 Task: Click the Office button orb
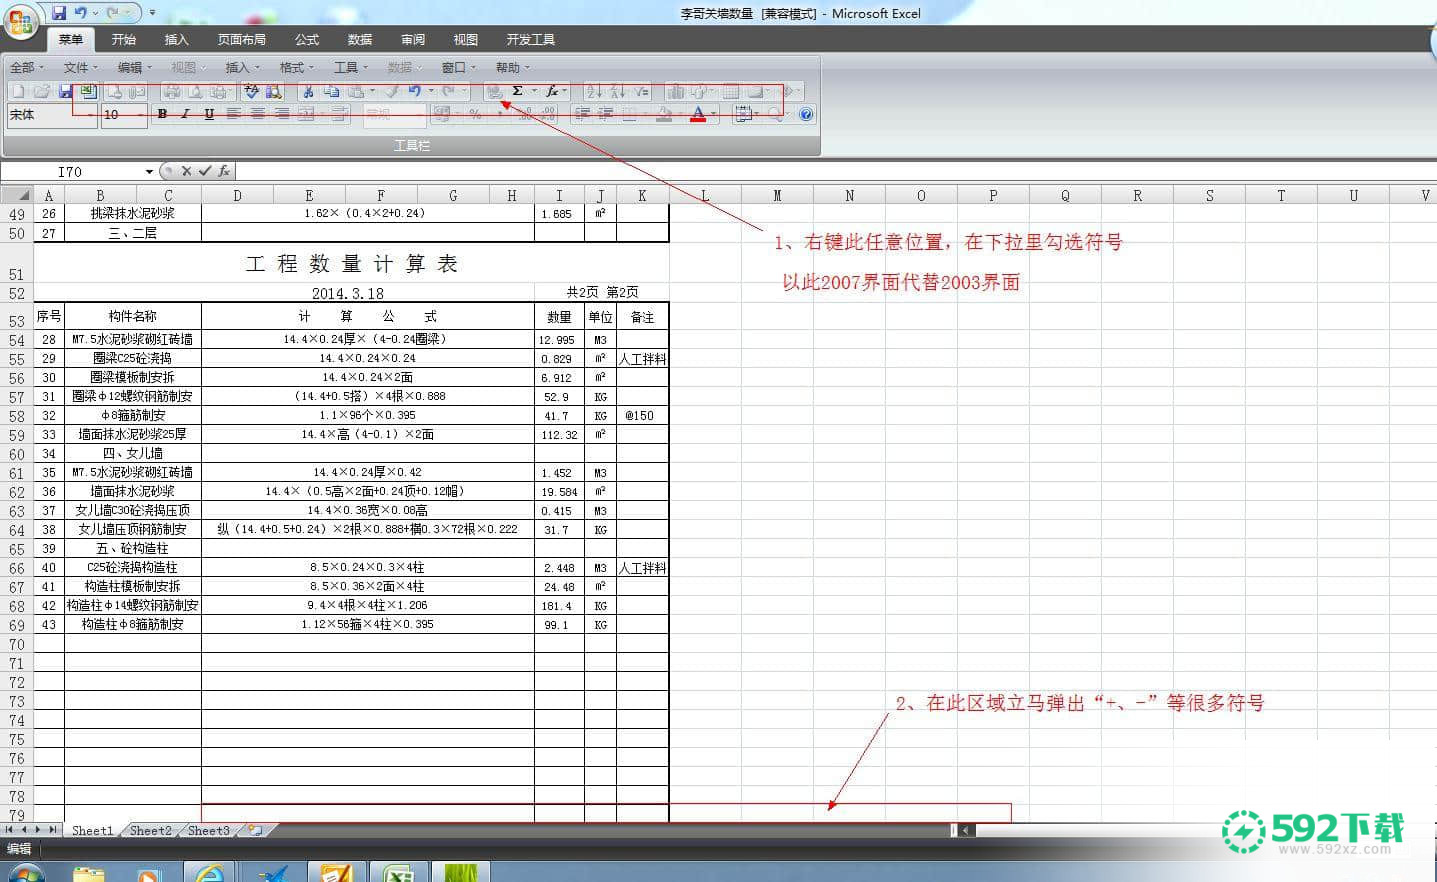click(x=22, y=22)
